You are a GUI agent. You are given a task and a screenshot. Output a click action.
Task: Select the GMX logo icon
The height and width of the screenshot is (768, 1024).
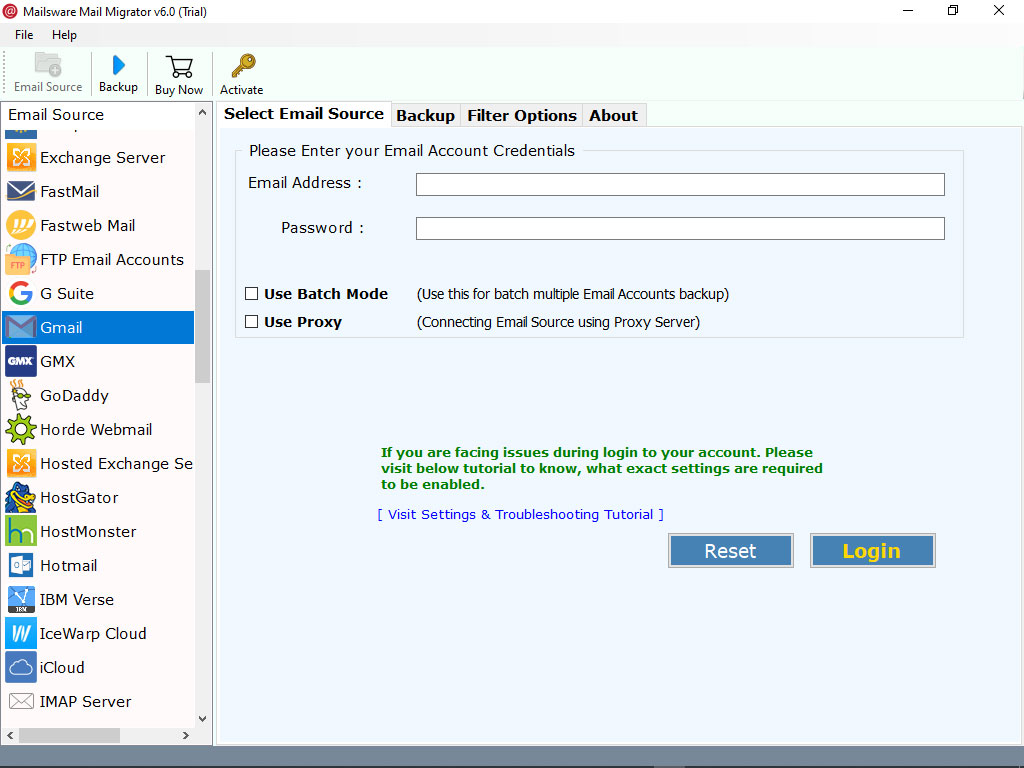click(x=21, y=361)
